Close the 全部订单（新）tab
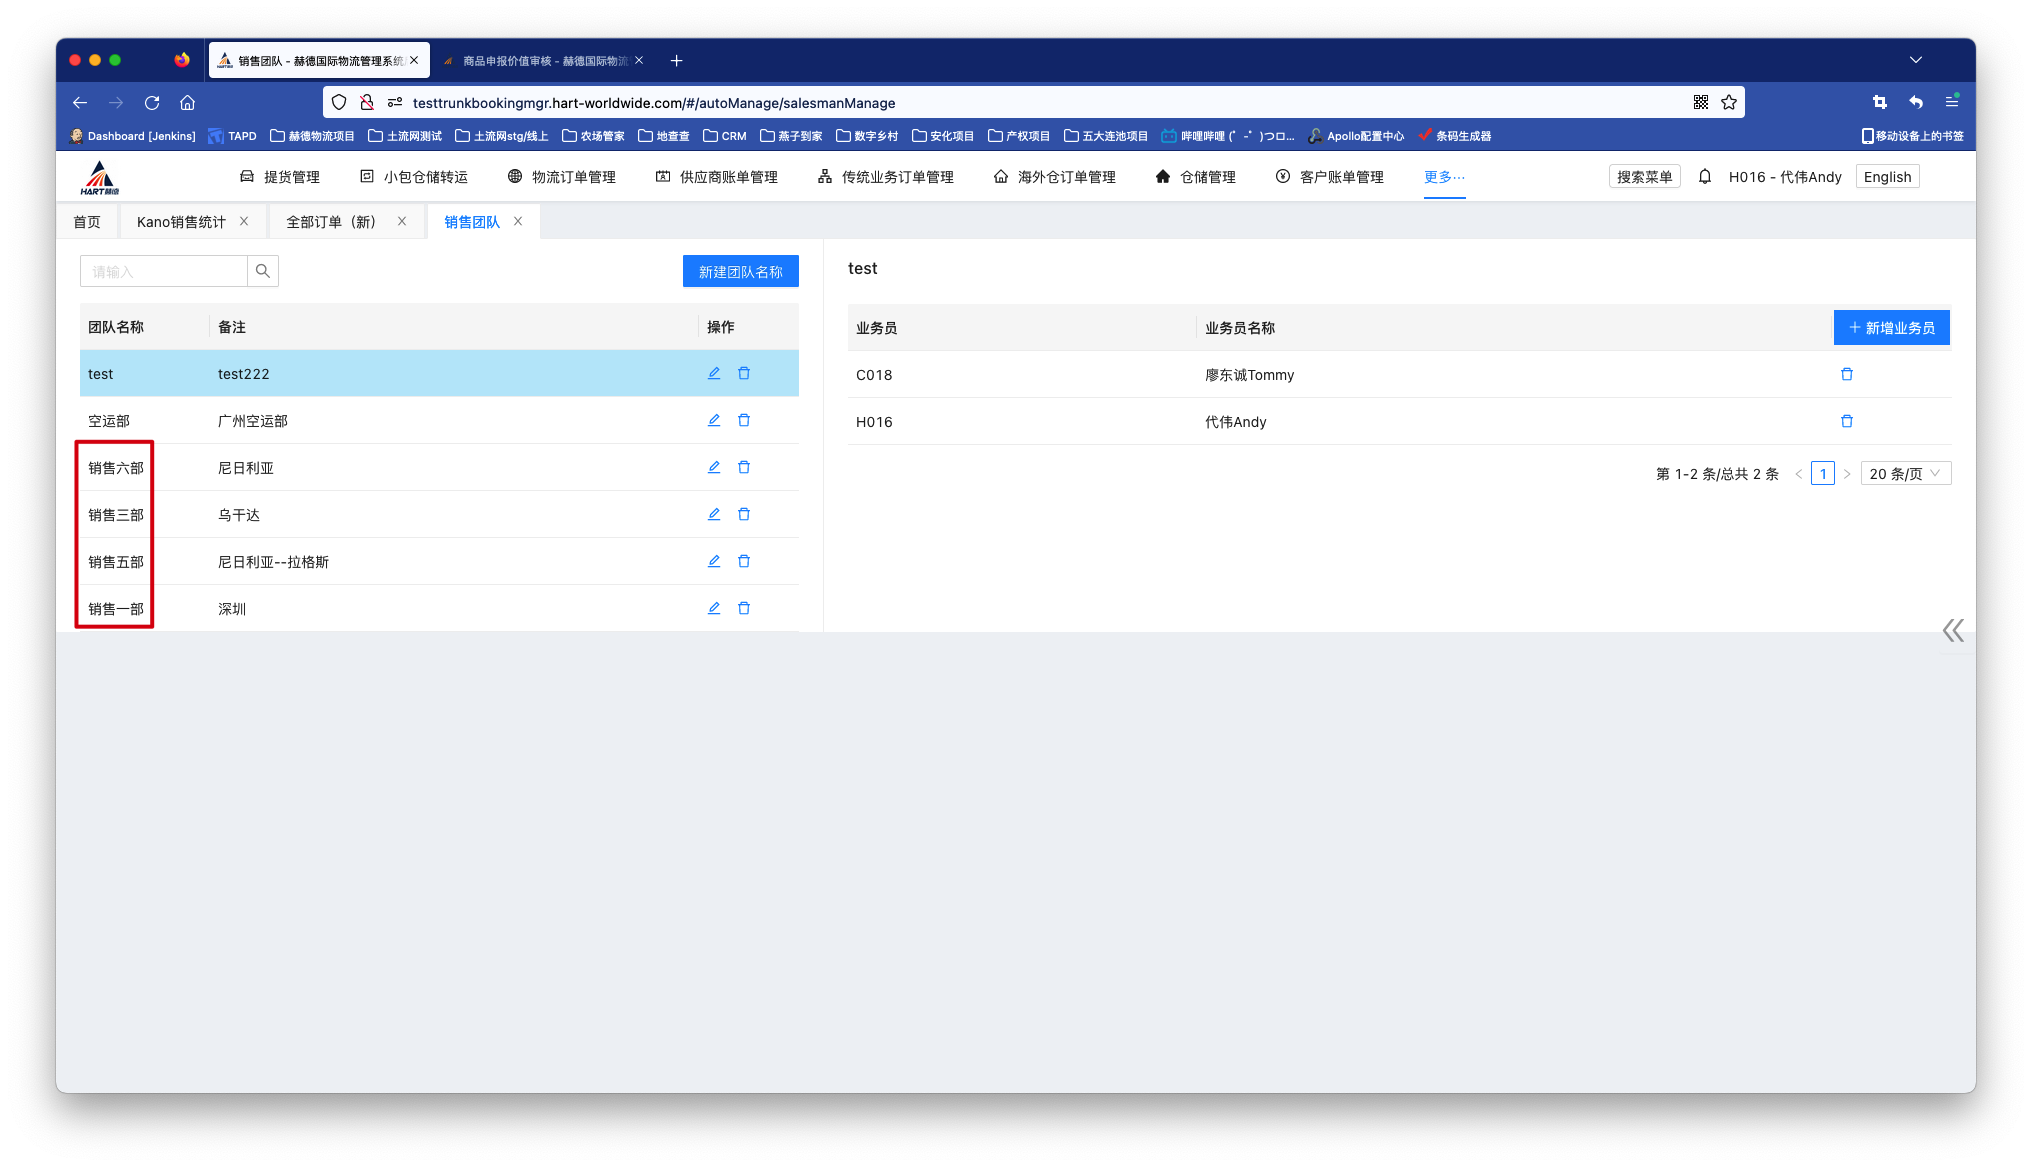The width and height of the screenshot is (2032, 1167). (x=402, y=222)
